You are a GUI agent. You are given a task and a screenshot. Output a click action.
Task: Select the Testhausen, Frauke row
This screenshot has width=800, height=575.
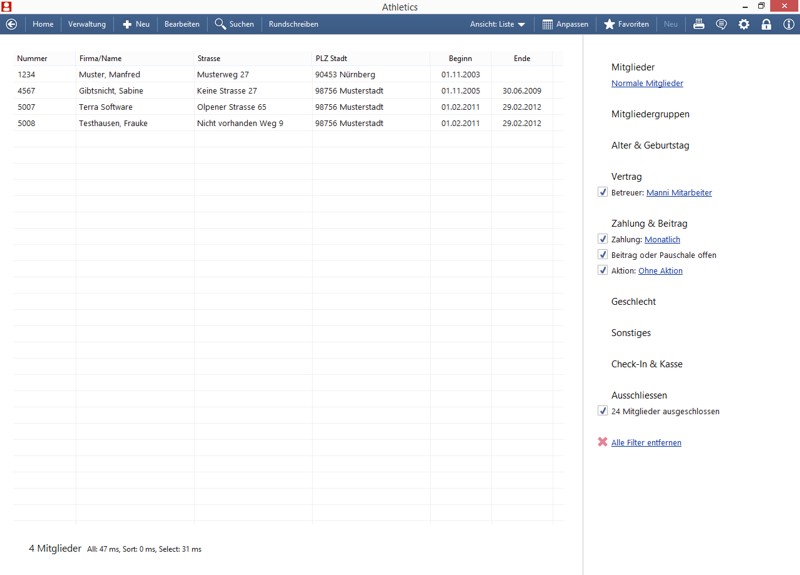click(x=288, y=123)
